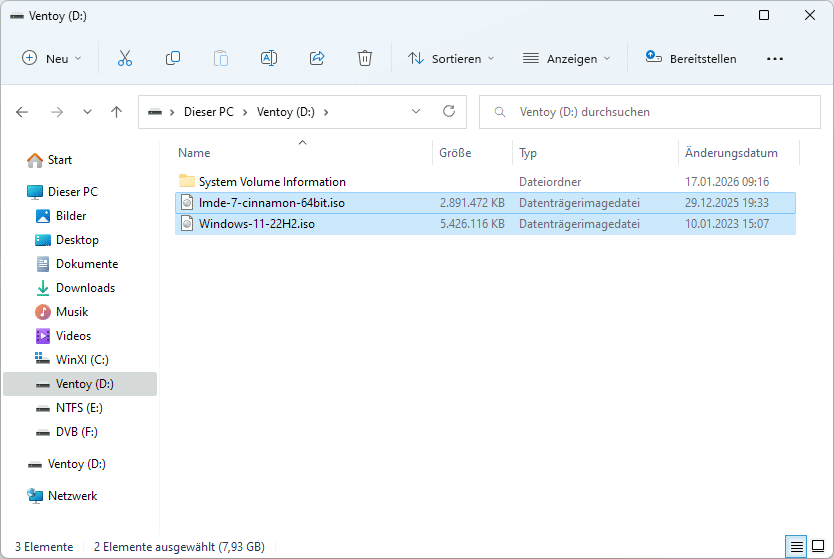Click Dateiordner type cell
Image resolution: width=834 pixels, height=559 pixels.
(550, 182)
